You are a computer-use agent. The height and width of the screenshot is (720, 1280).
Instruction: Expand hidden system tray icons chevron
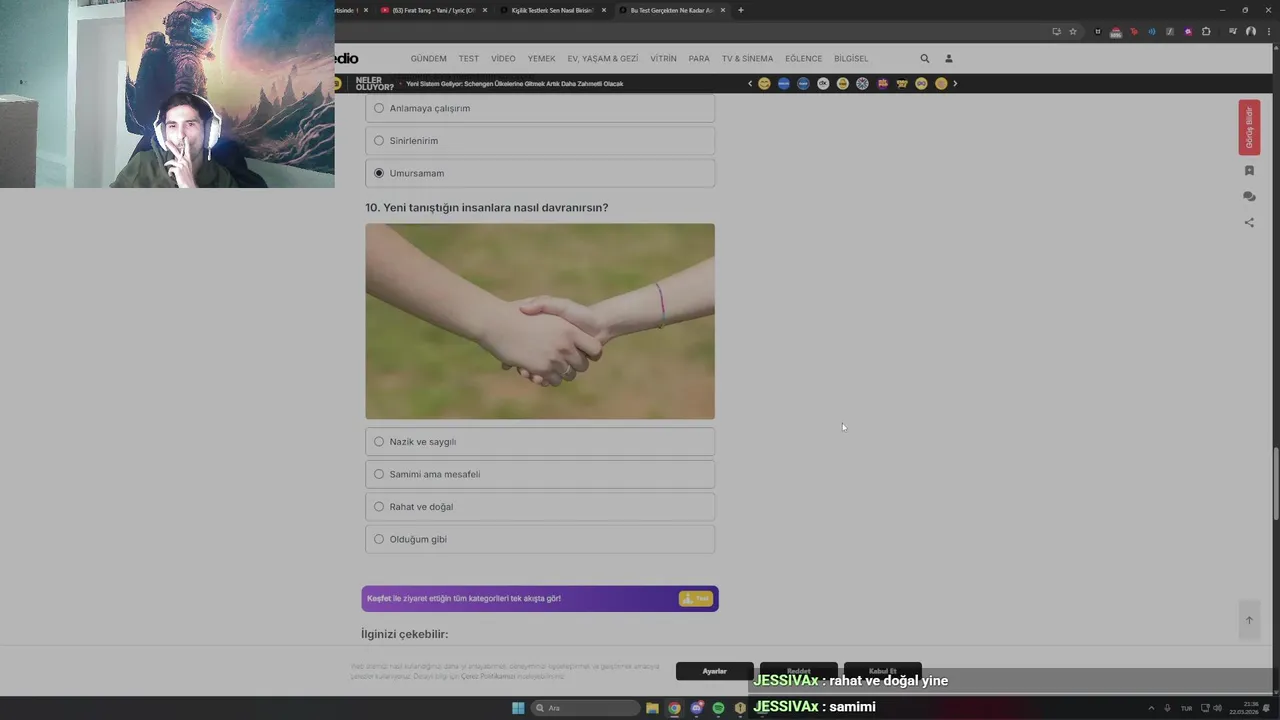(1151, 708)
